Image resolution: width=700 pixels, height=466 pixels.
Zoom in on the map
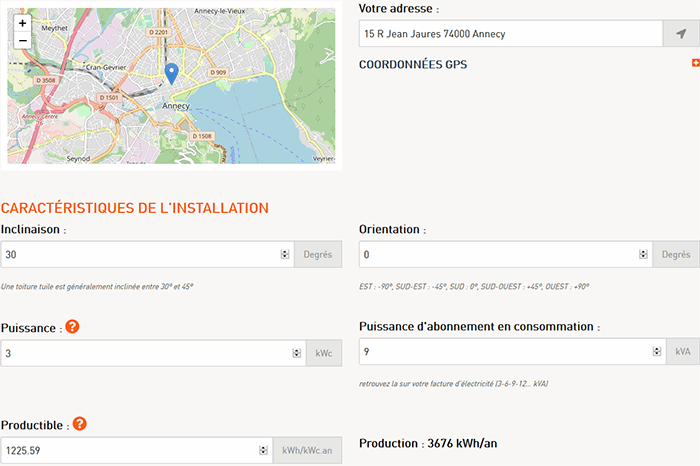tap(22, 23)
